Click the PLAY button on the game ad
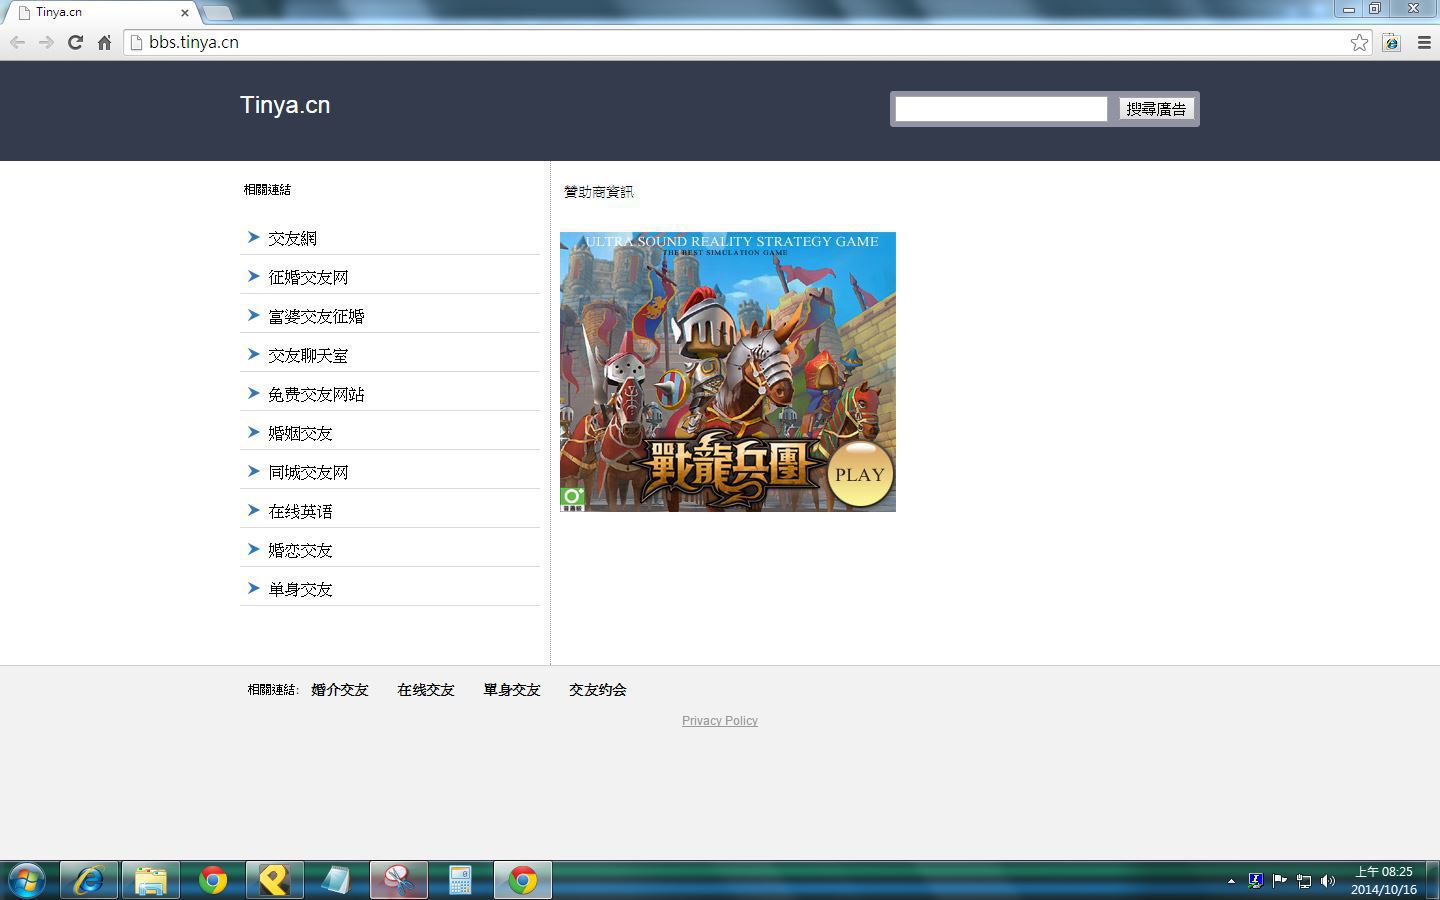Screen dimensions: 1440x900 tap(860, 475)
